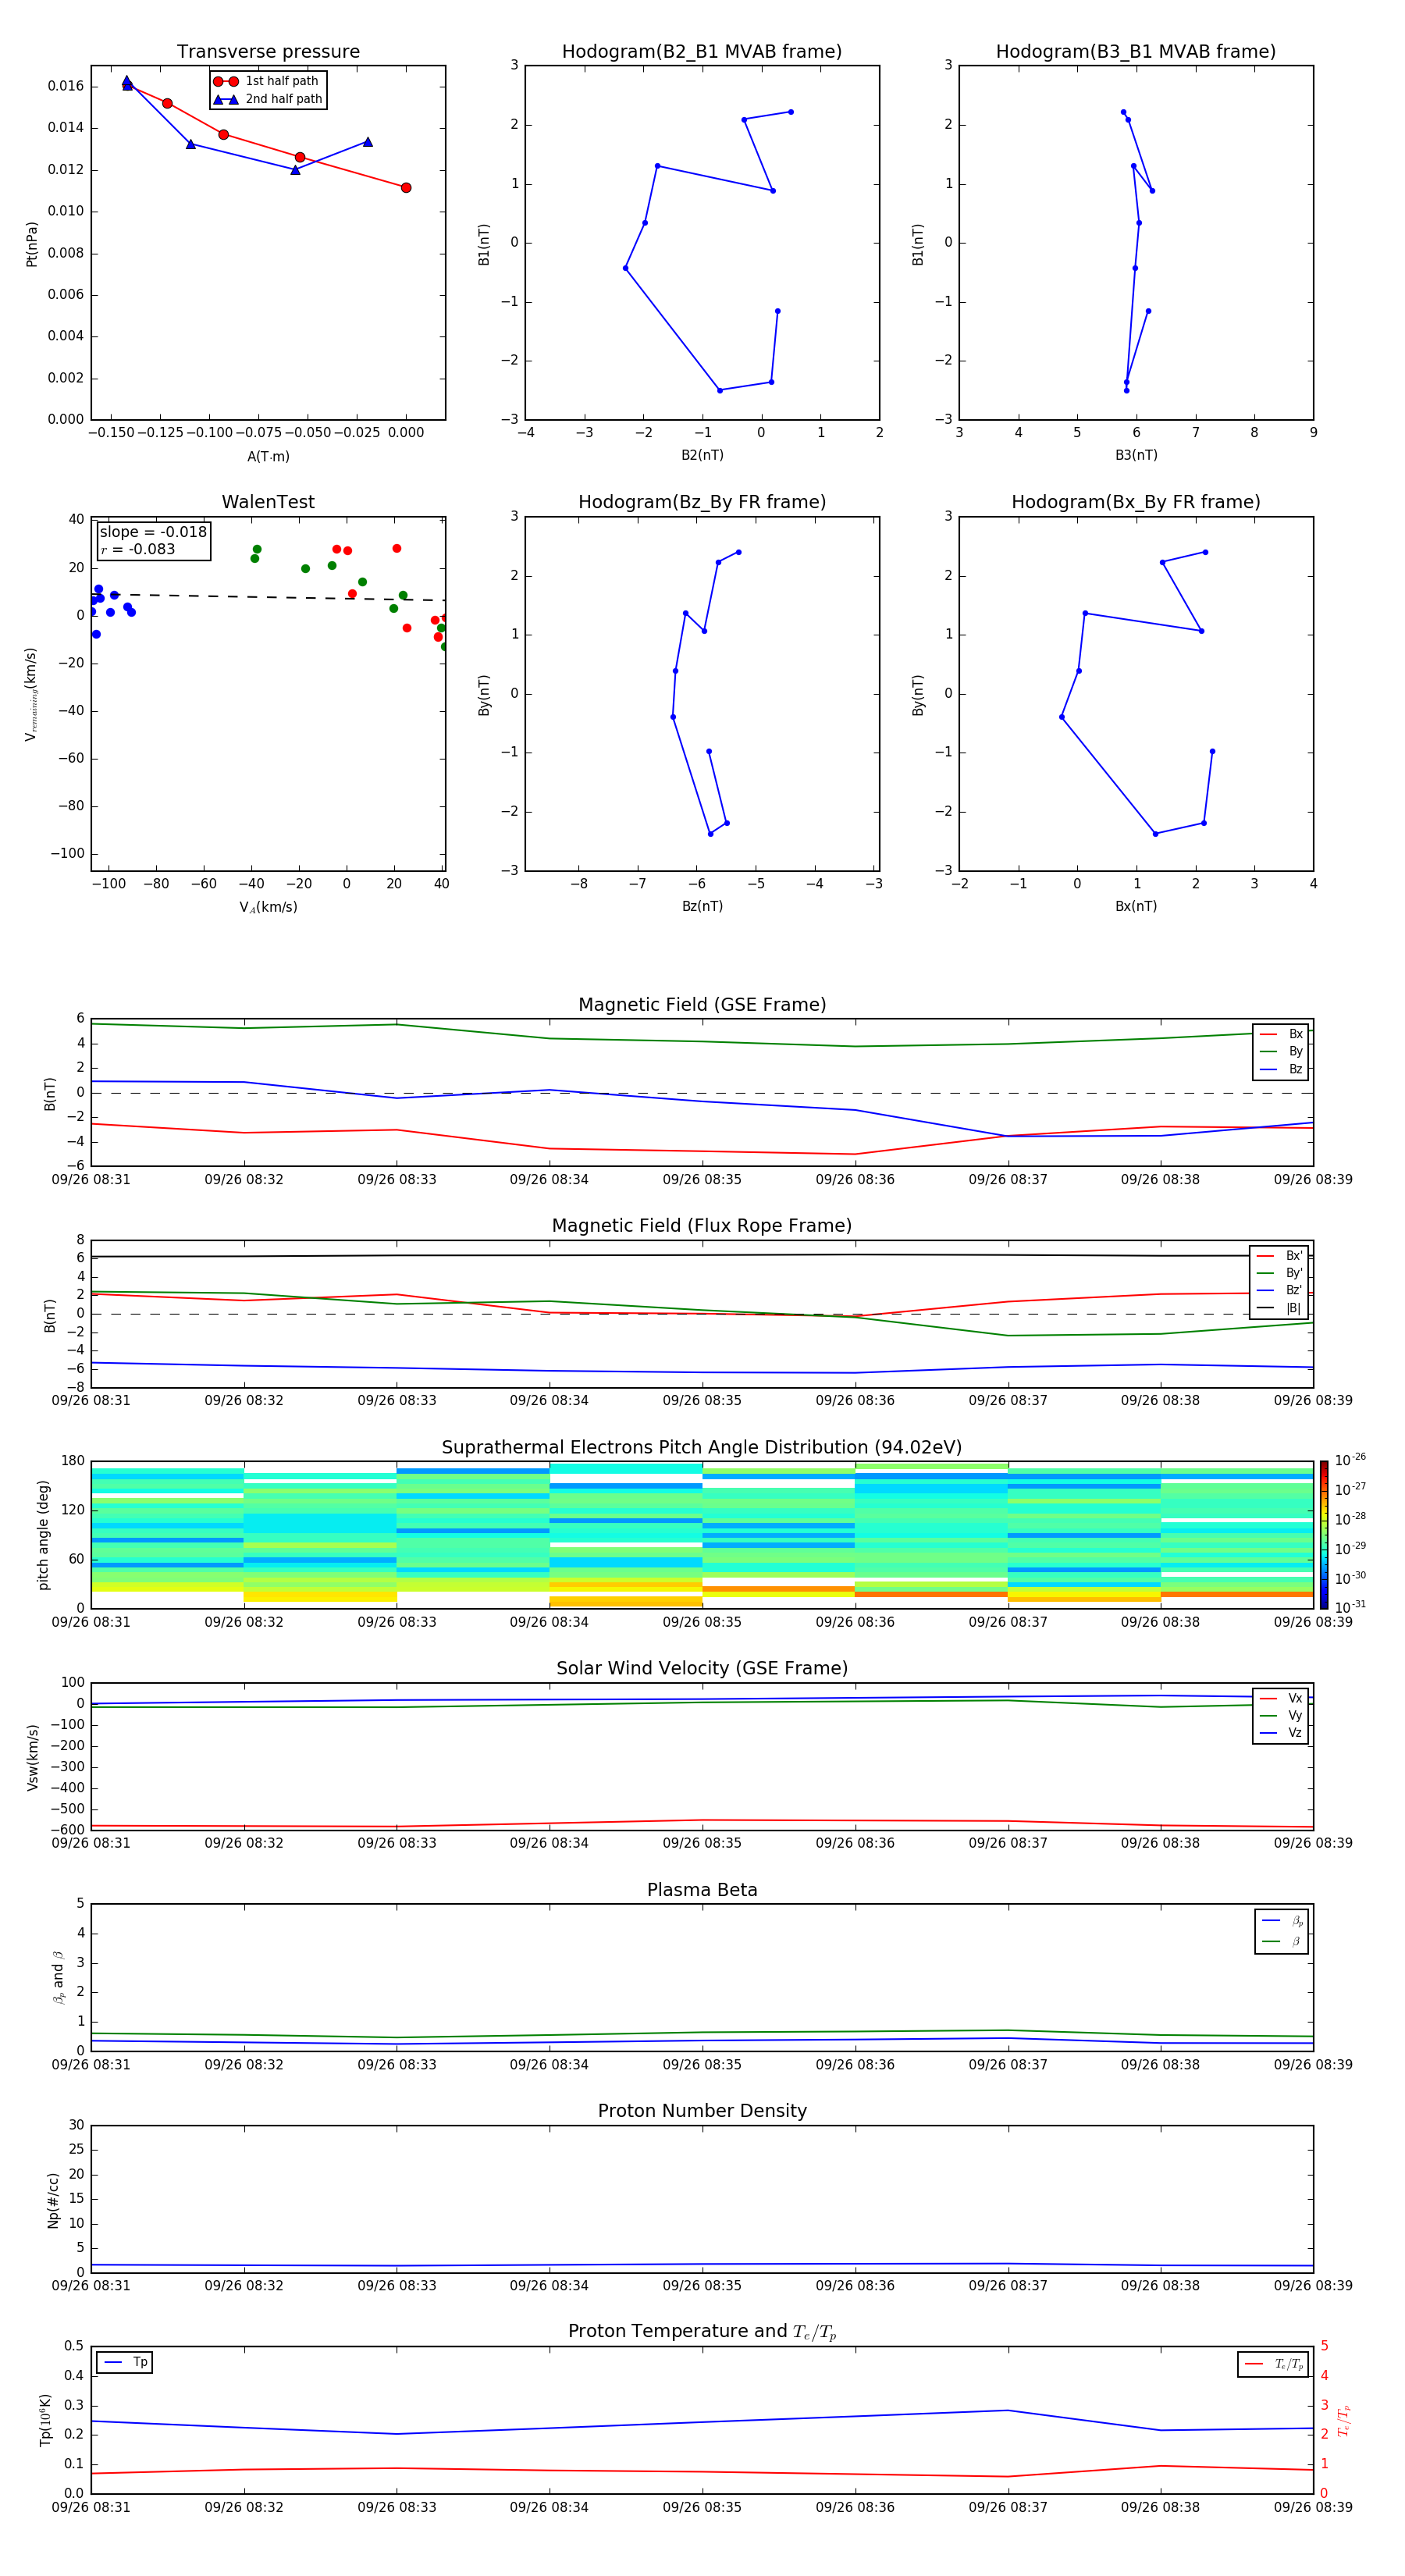
Task: Select the β entry in Plasma Beta legend
Action: point(1282,1941)
